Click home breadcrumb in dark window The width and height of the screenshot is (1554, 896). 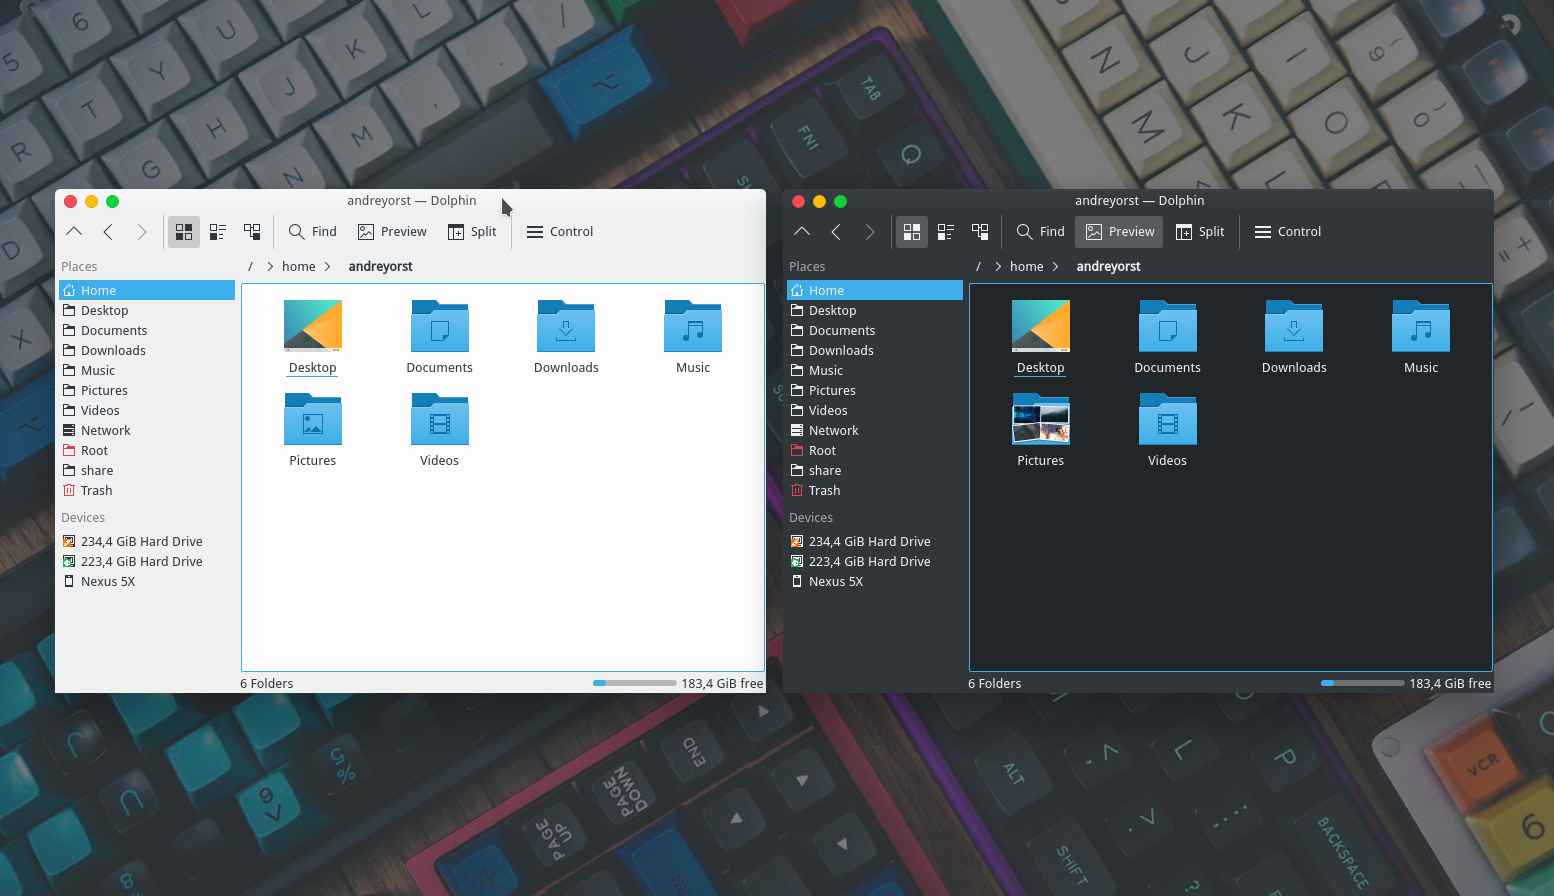point(1027,266)
